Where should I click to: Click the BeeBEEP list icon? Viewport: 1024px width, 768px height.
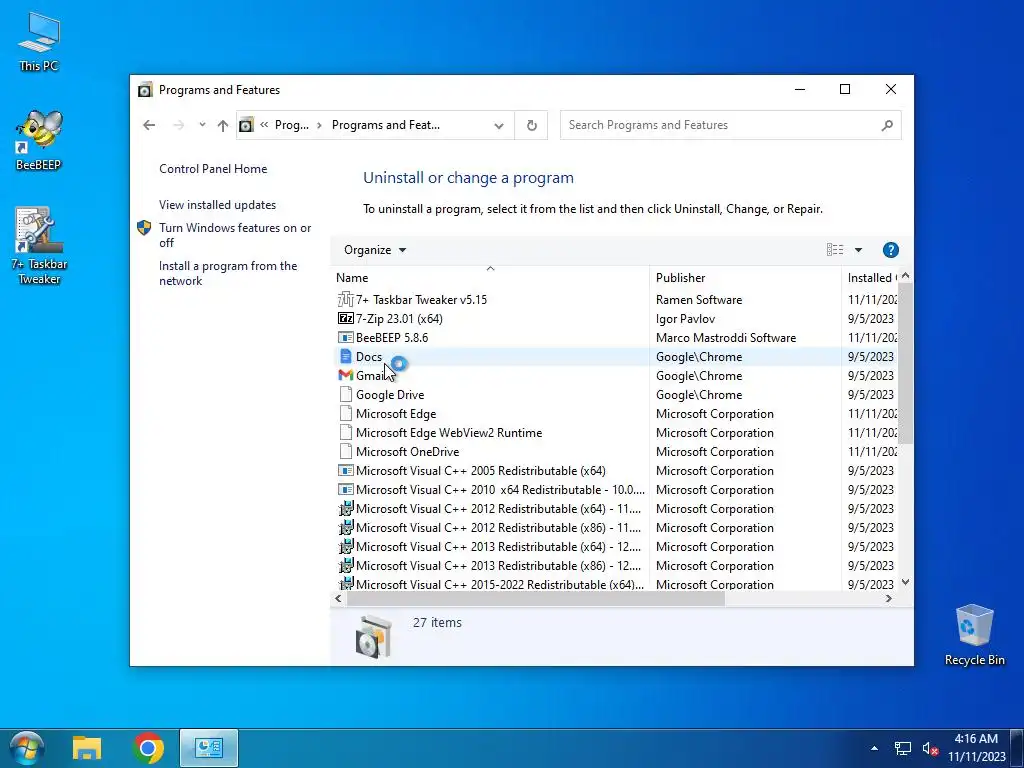pos(345,338)
